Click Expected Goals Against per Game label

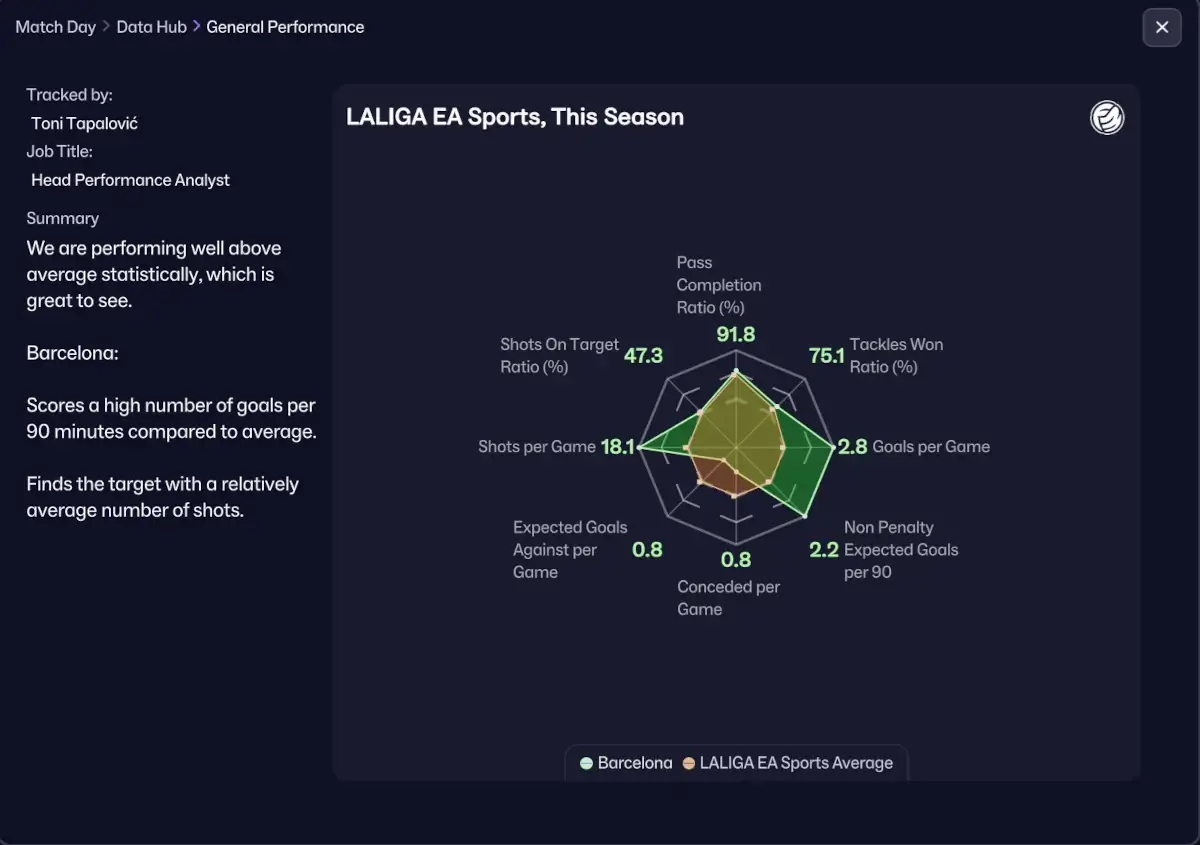[x=570, y=549]
